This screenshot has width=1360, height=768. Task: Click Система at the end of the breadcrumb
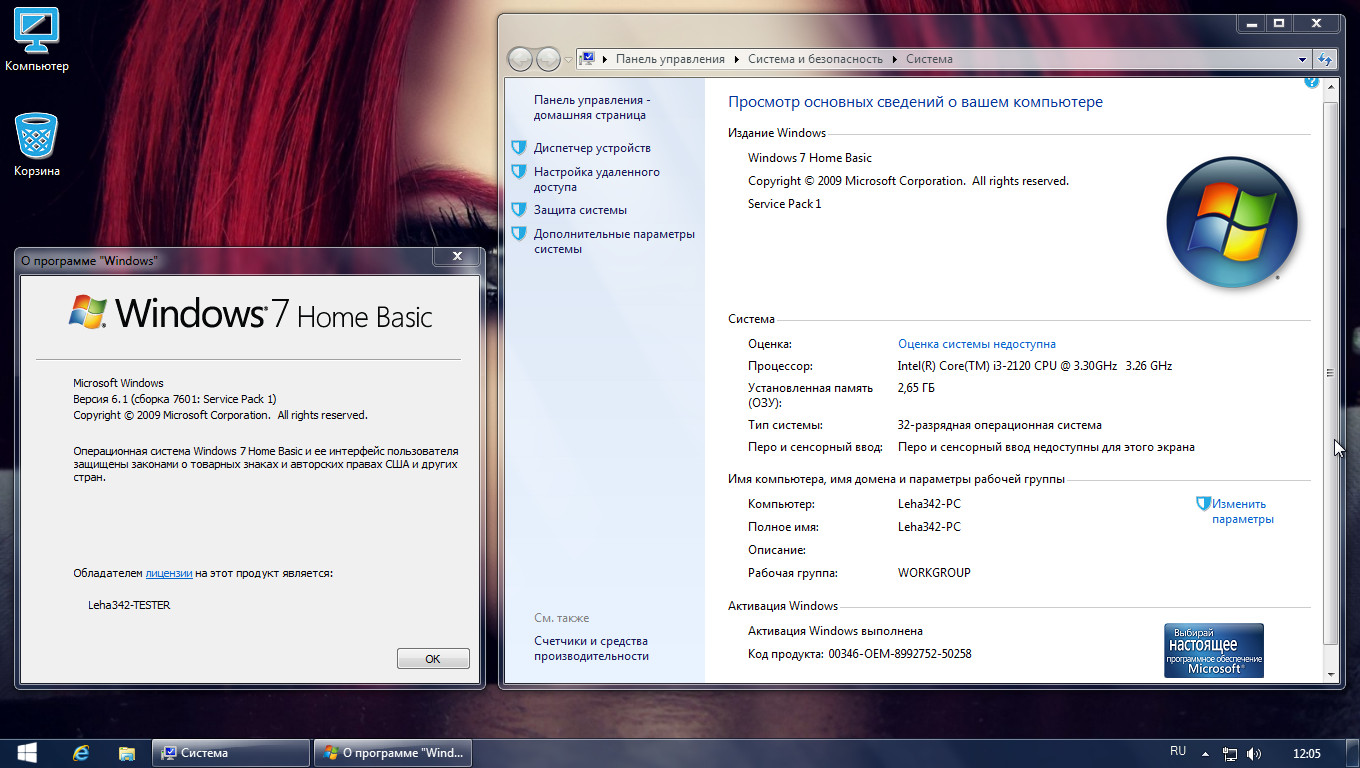929,59
